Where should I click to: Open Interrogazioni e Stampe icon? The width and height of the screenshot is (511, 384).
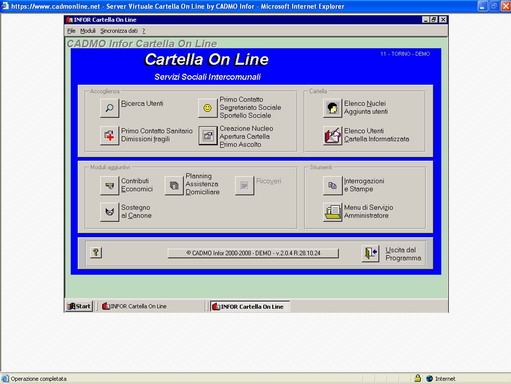pos(332,186)
